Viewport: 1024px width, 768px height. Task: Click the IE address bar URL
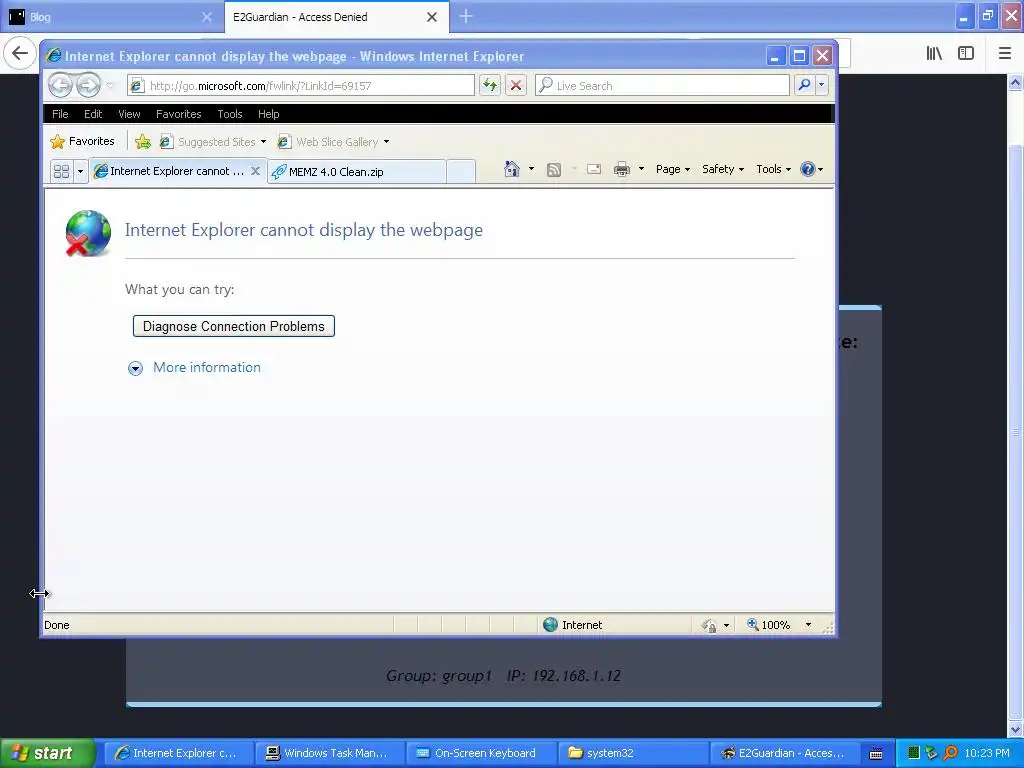click(261, 86)
